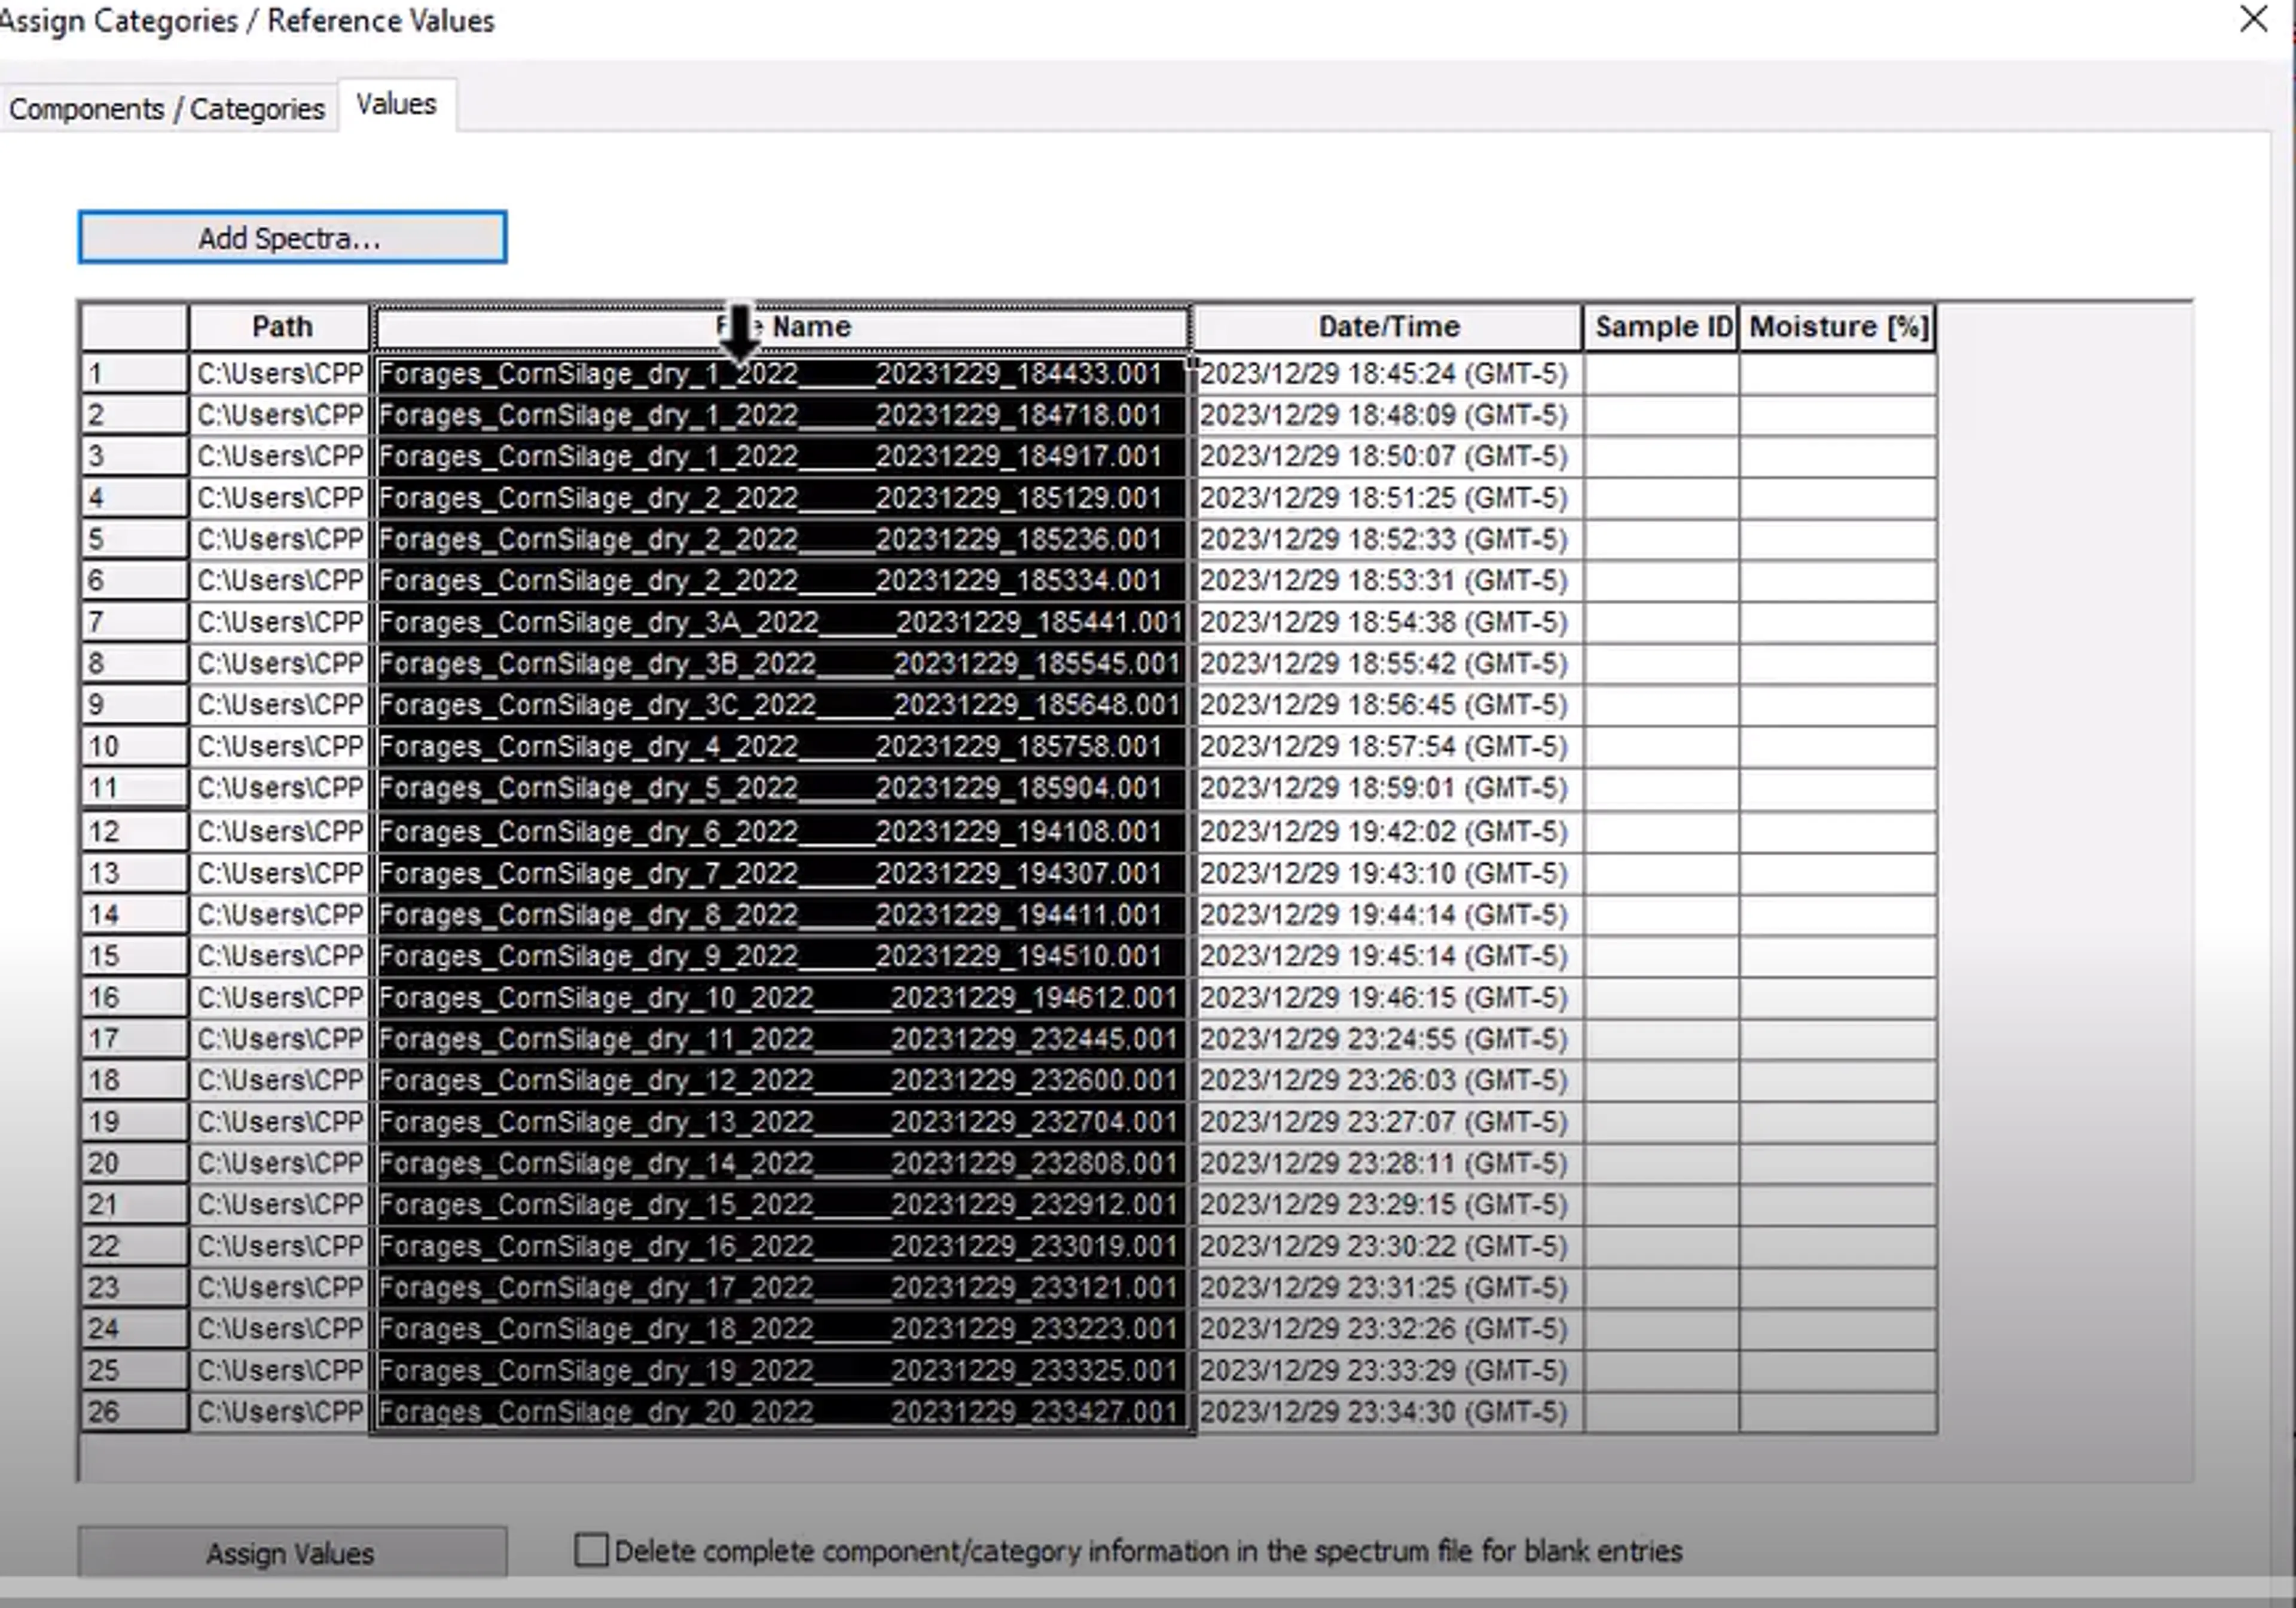The image size is (2296, 1608).
Task: Select file Forages_CornSilage_dry_16_2022
Action: (782, 1246)
